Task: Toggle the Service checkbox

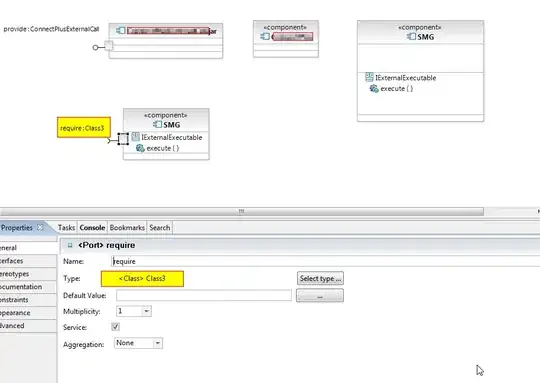Action: click(x=115, y=327)
